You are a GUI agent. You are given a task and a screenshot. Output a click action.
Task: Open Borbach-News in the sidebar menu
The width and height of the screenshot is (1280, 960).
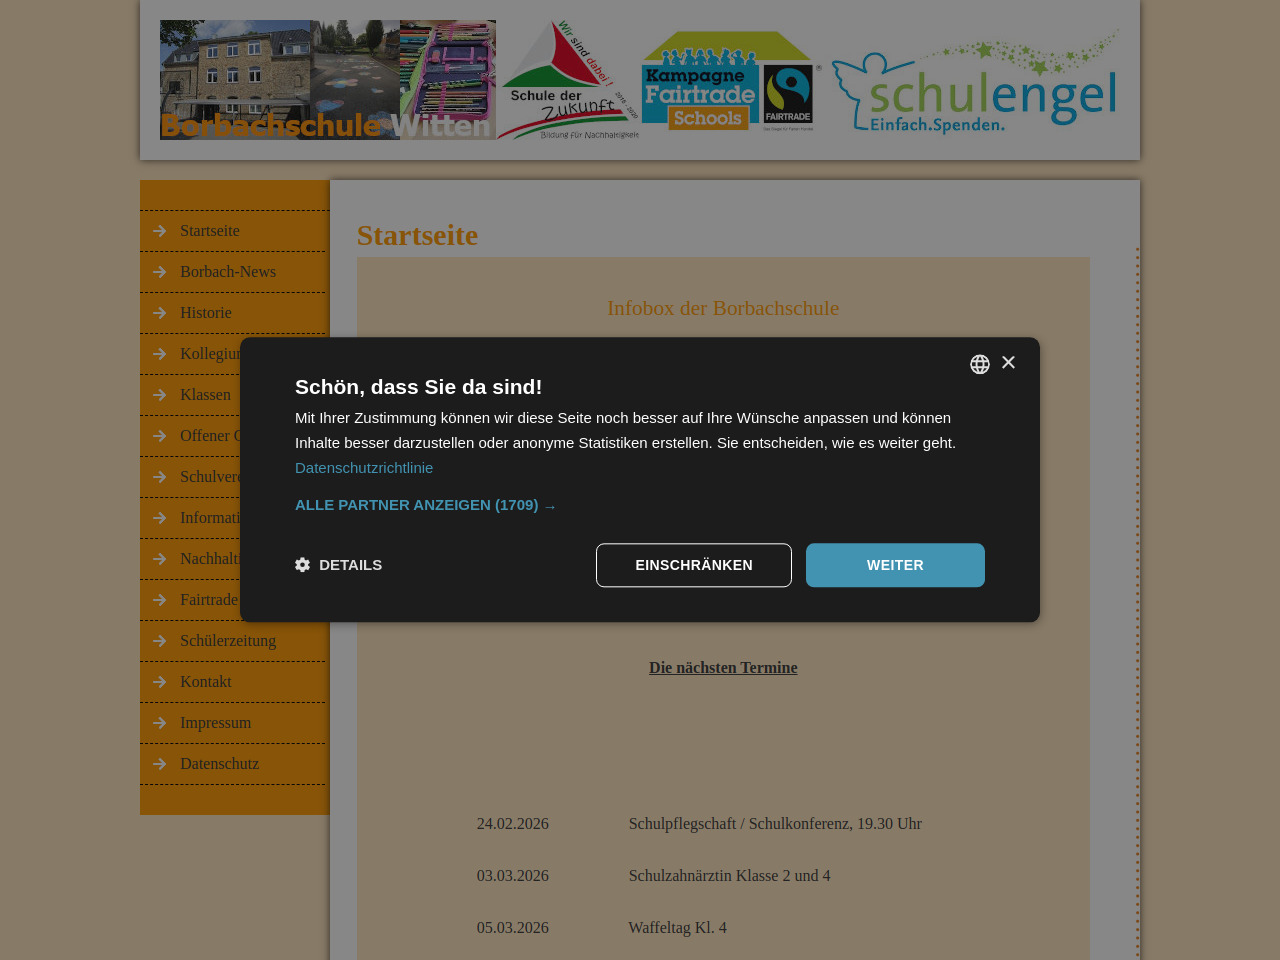pyautogui.click(x=228, y=272)
